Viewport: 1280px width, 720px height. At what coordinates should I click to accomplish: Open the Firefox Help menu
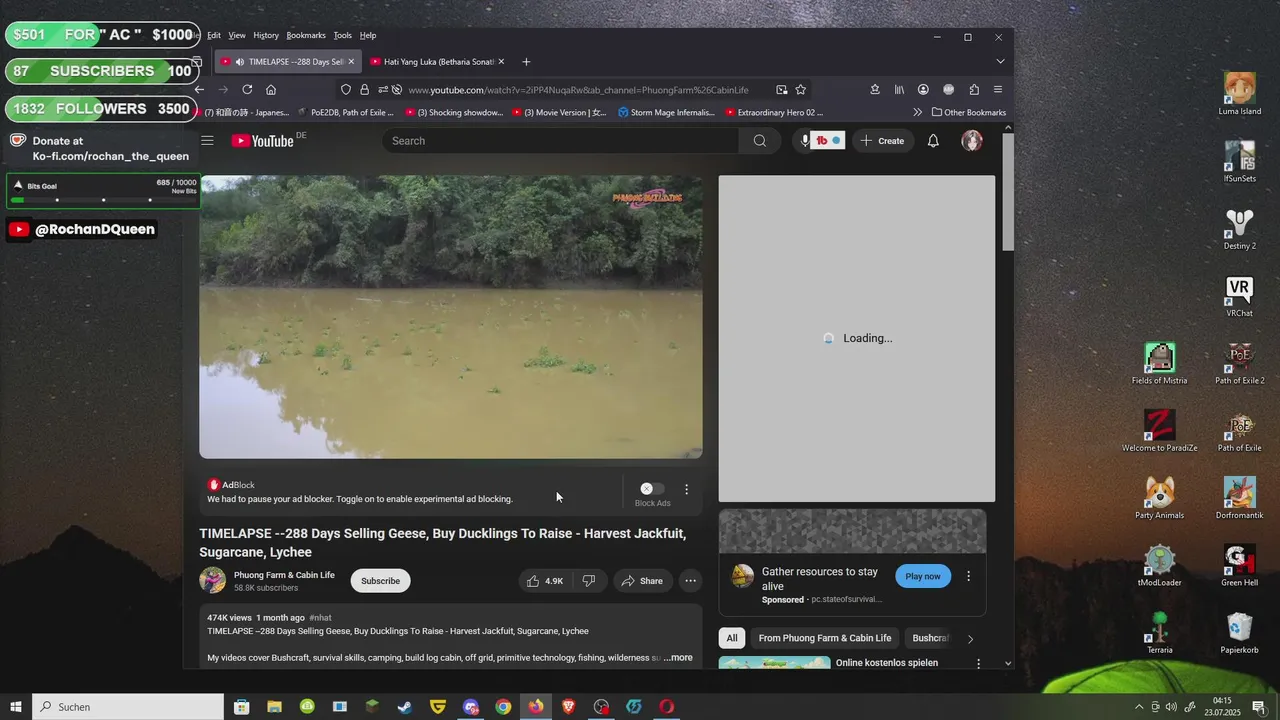pyautogui.click(x=368, y=35)
